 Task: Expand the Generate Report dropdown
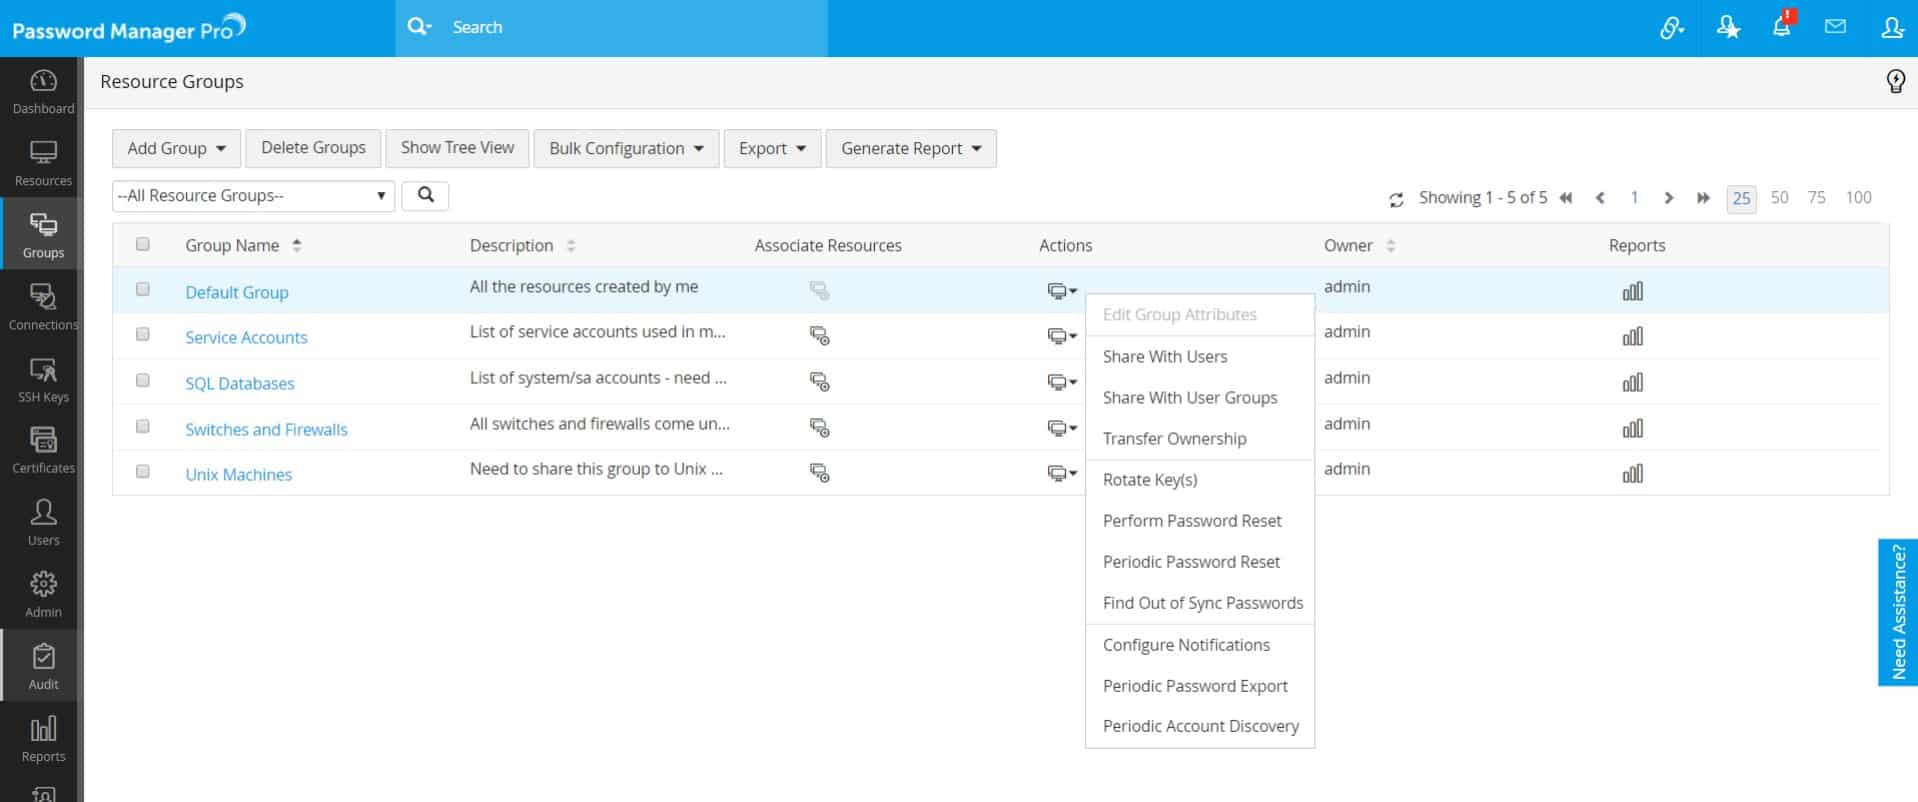pyautogui.click(x=911, y=148)
